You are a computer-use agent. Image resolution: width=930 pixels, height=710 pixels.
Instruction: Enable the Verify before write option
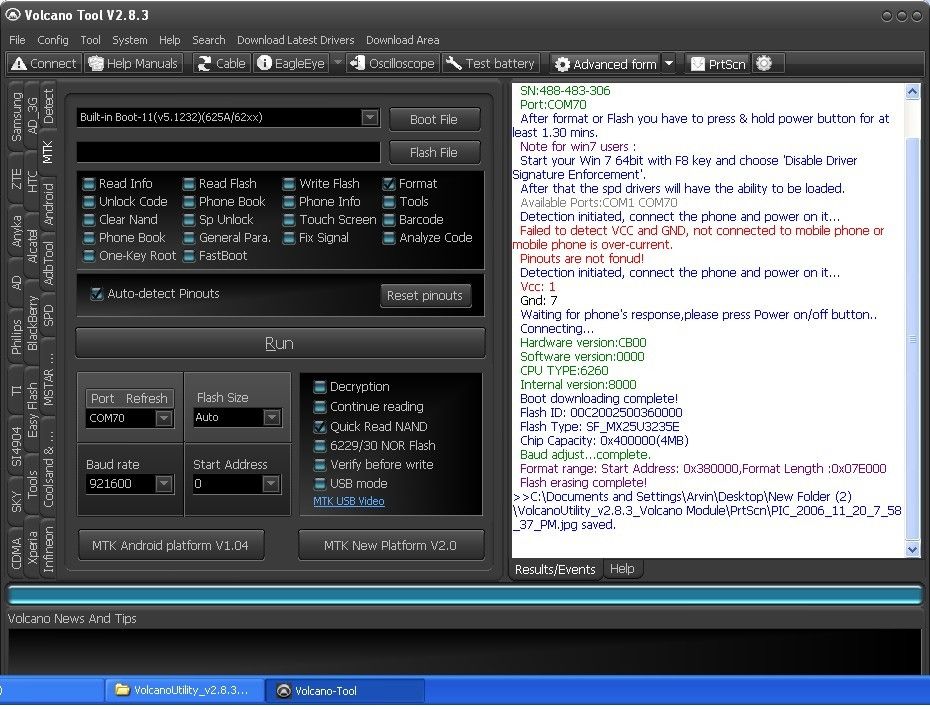(x=320, y=465)
